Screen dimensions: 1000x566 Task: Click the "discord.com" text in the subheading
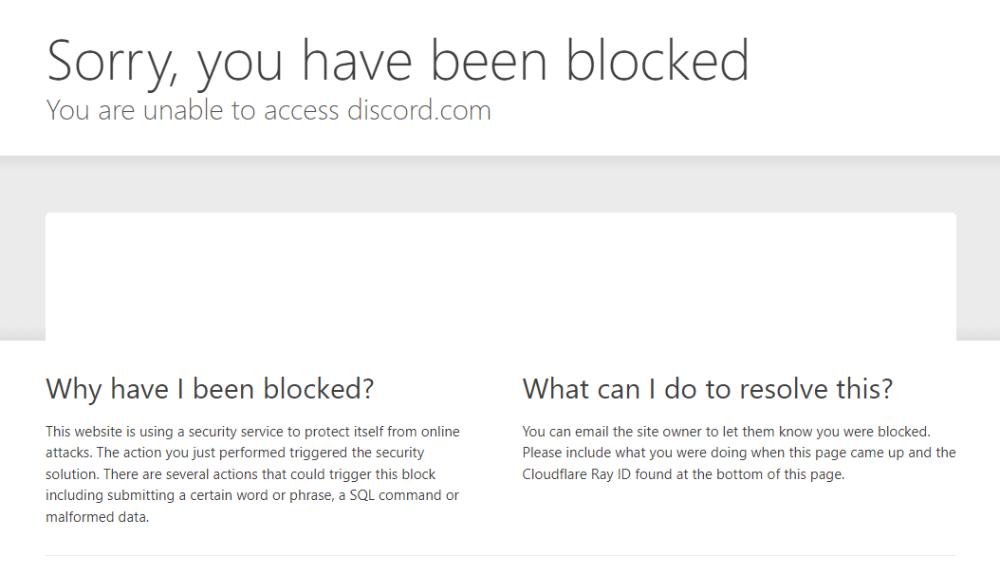419,110
